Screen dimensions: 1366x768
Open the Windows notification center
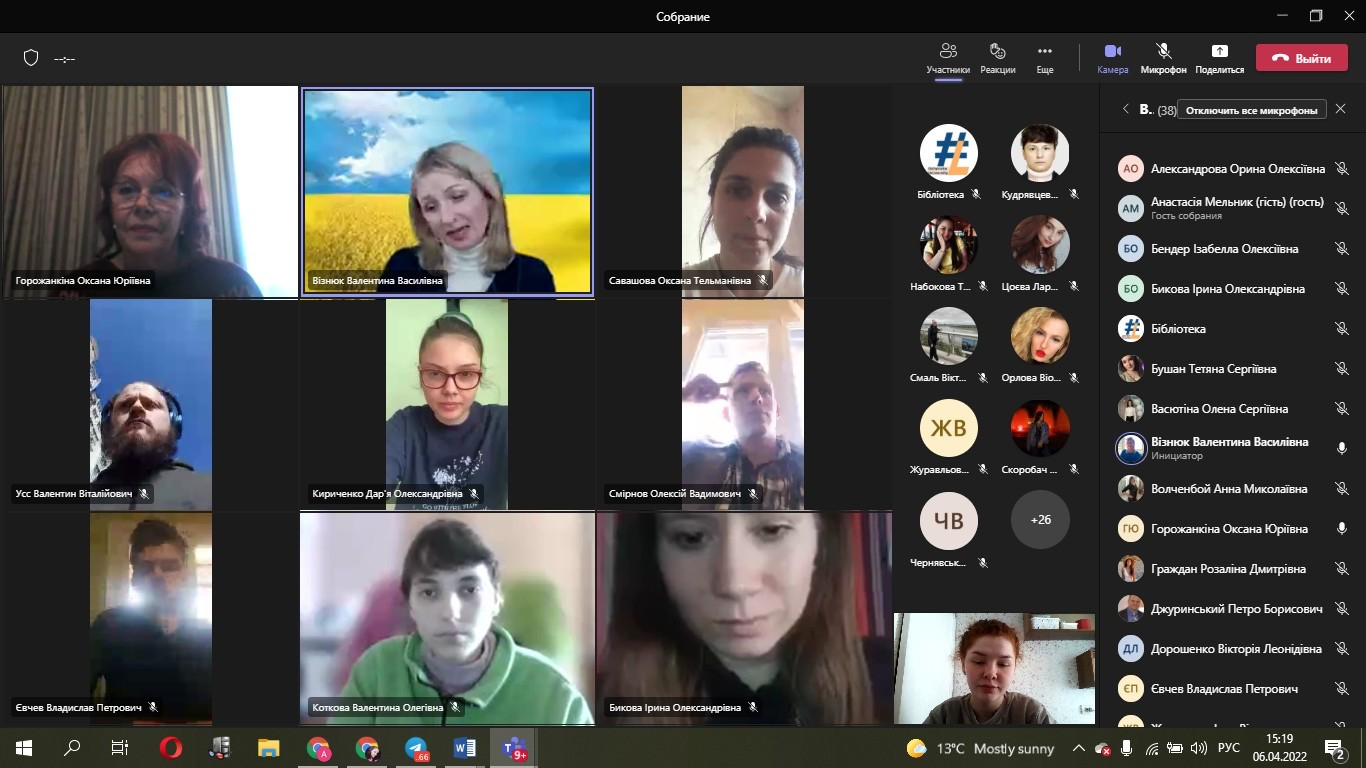(1335, 748)
